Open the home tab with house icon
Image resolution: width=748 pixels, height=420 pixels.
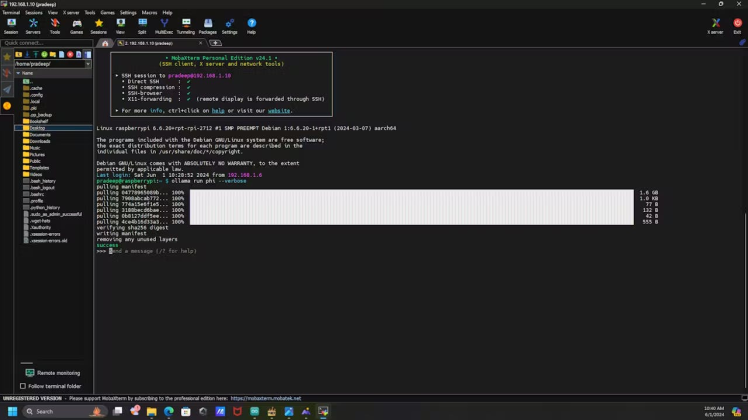tap(104, 43)
